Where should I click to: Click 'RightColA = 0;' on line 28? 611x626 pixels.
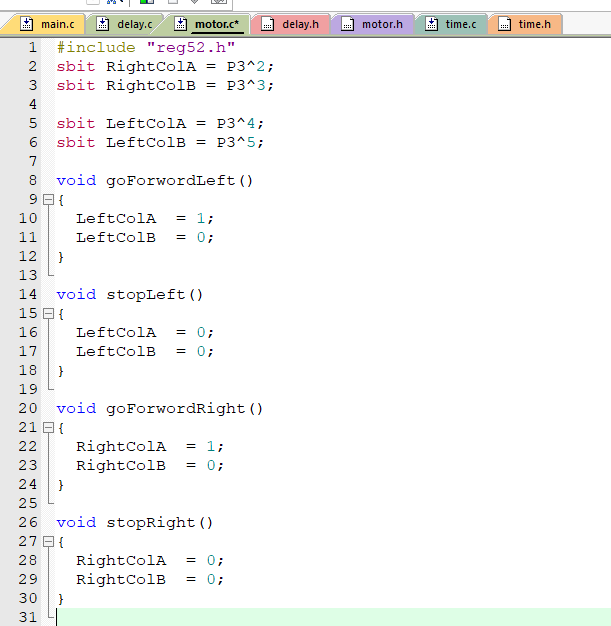(x=150, y=561)
